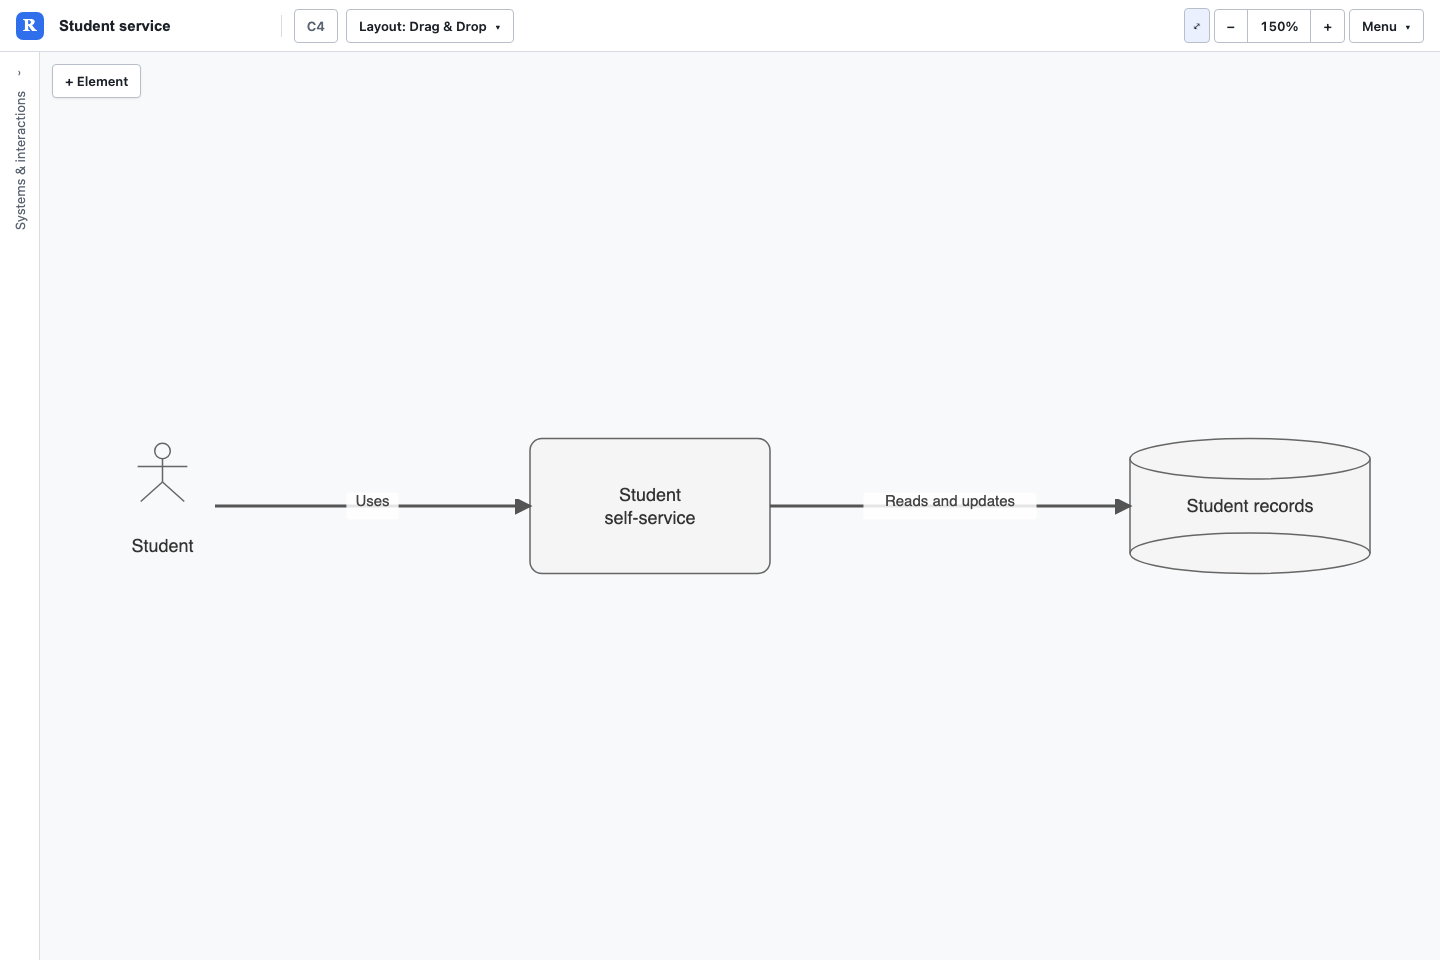Click the Student service diagram title
The image size is (1440, 960).
point(114,26)
